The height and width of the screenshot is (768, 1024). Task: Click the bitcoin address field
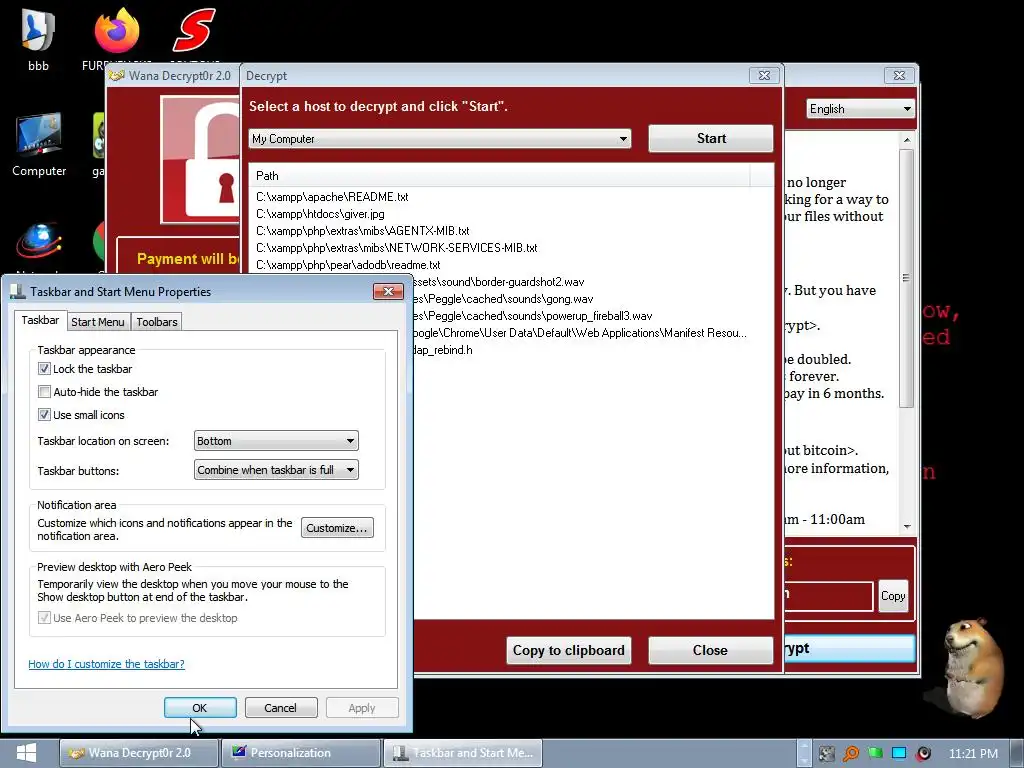click(828, 596)
